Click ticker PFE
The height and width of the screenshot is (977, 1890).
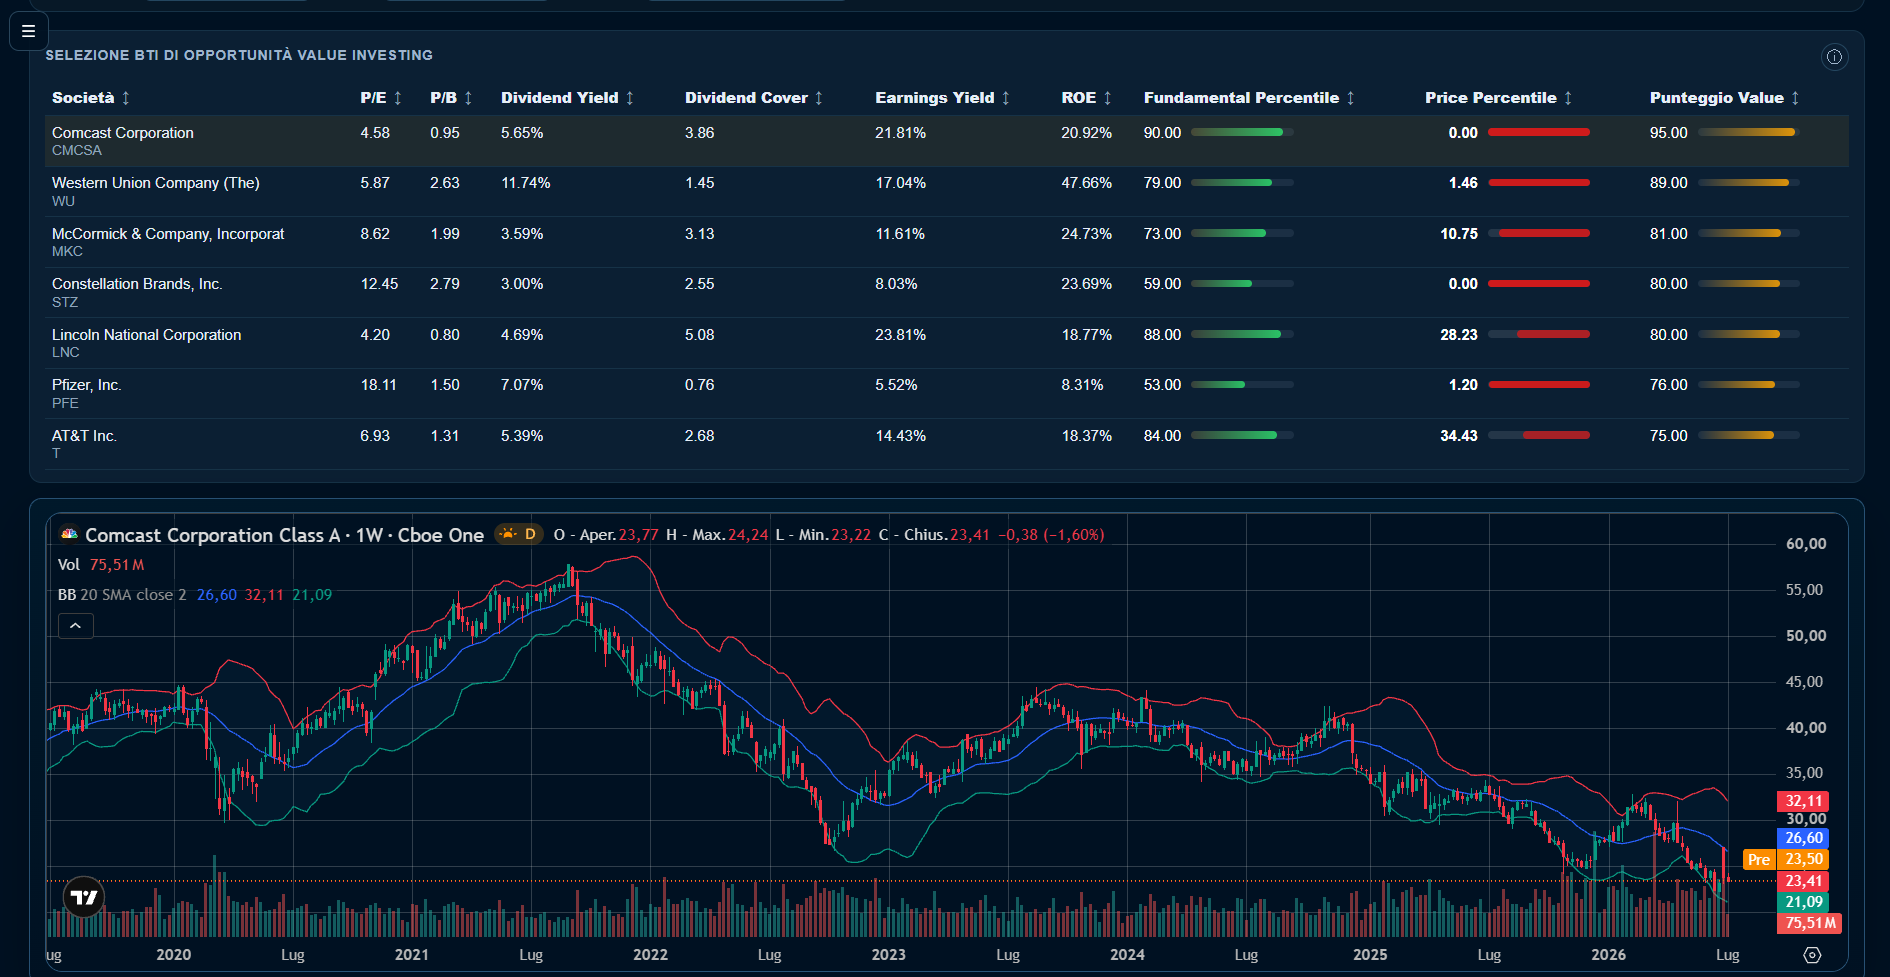[x=65, y=403]
